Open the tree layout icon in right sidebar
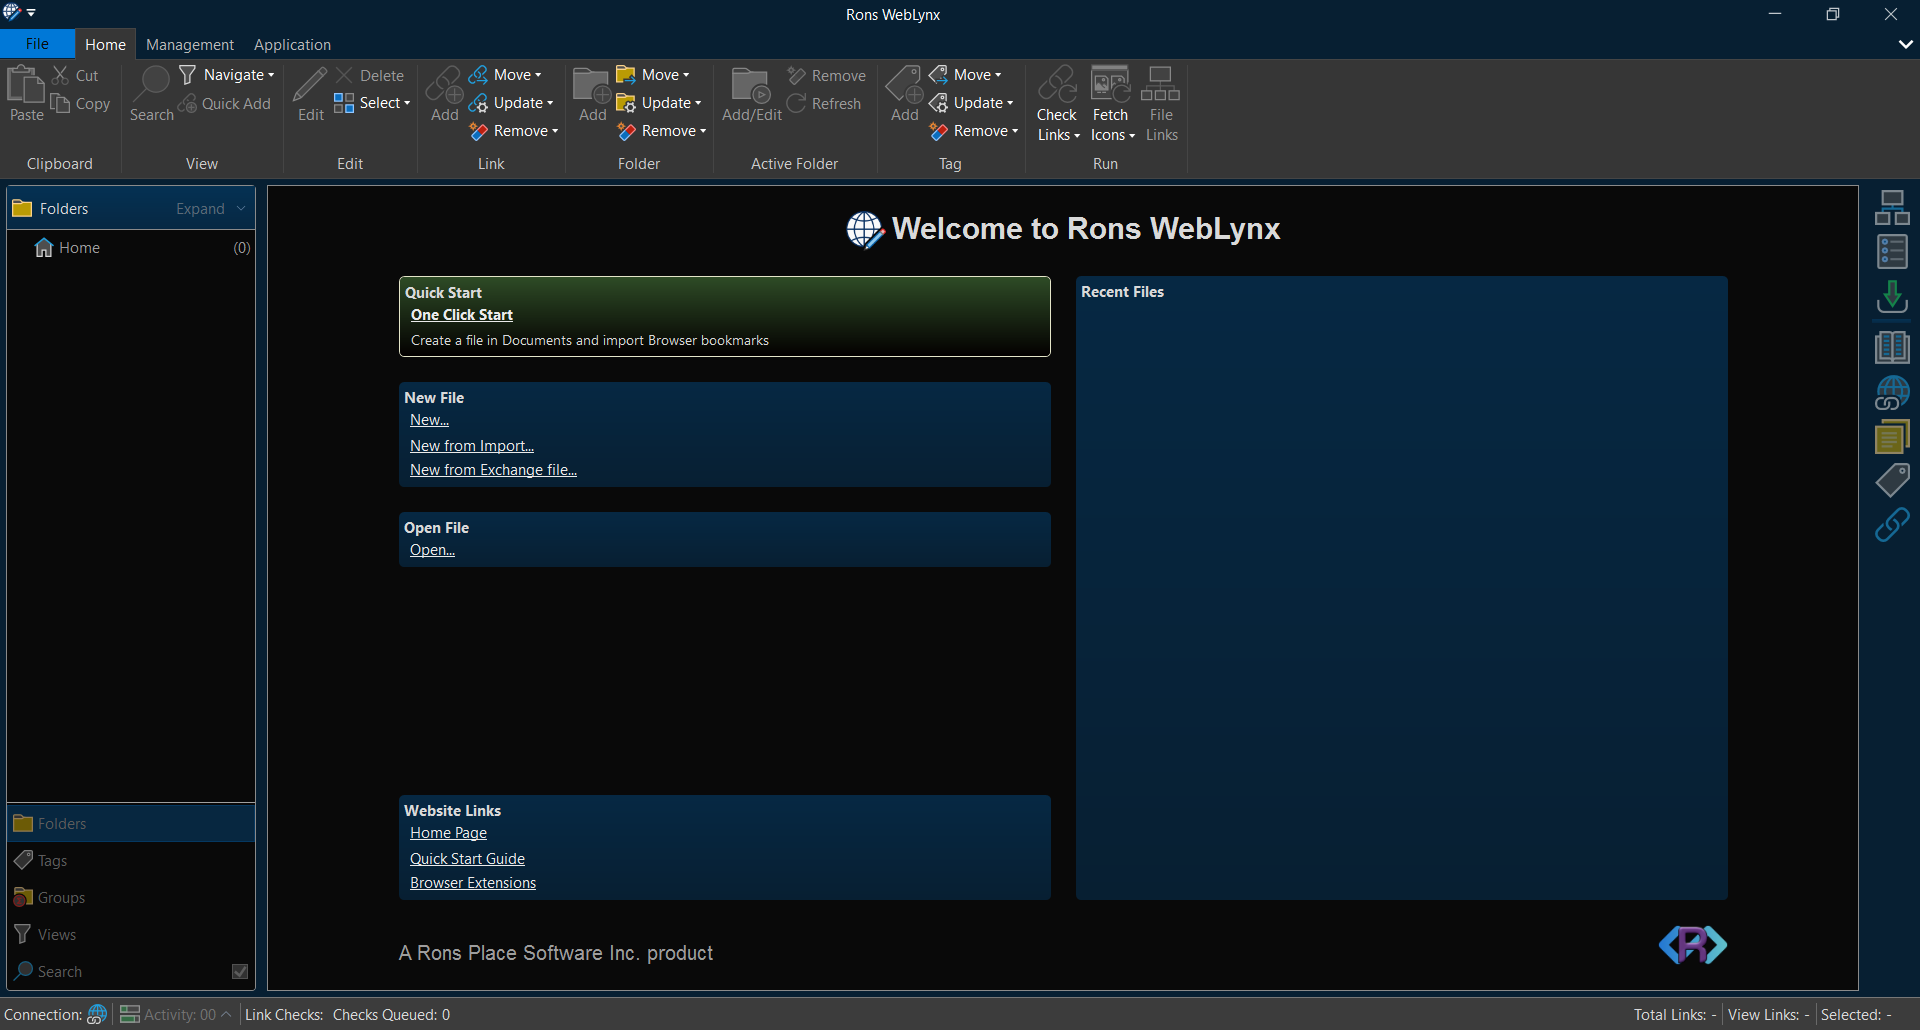 click(x=1892, y=208)
